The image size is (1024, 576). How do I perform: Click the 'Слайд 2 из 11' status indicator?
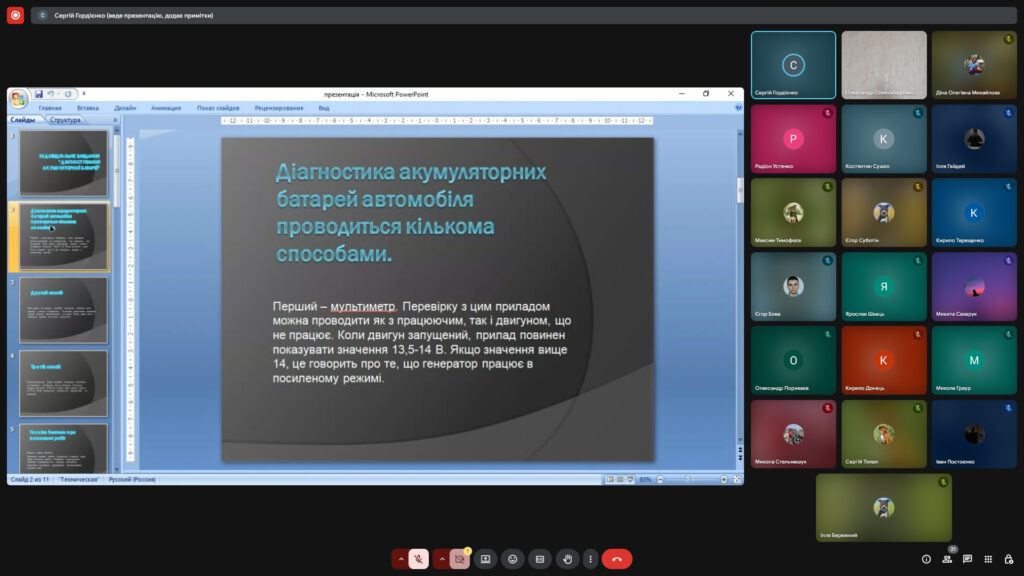30,479
